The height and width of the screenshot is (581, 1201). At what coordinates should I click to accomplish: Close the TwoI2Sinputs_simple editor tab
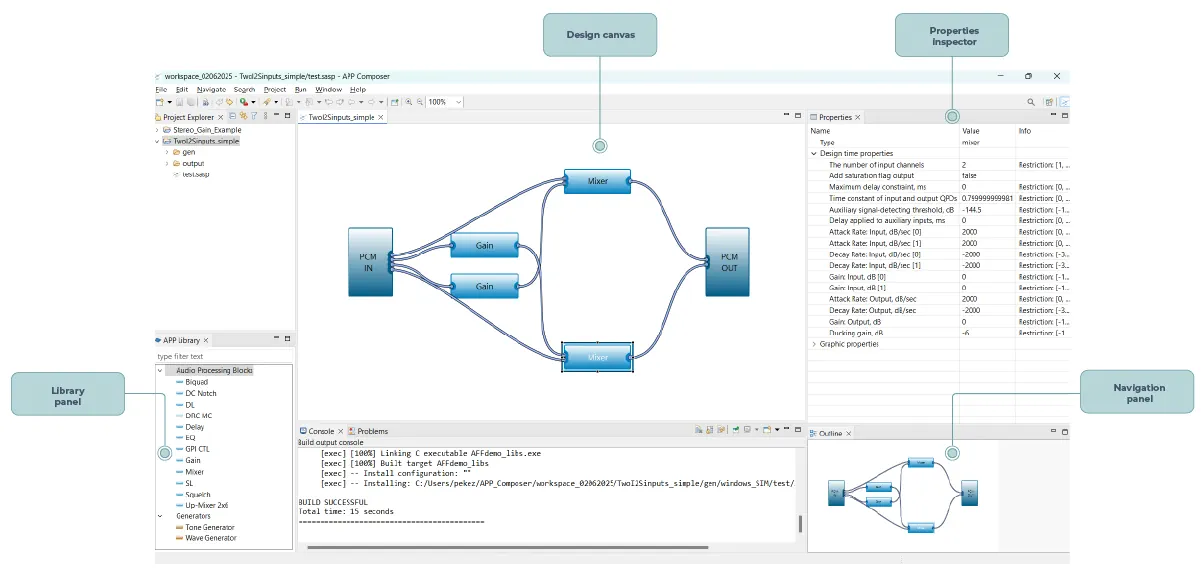(381, 117)
